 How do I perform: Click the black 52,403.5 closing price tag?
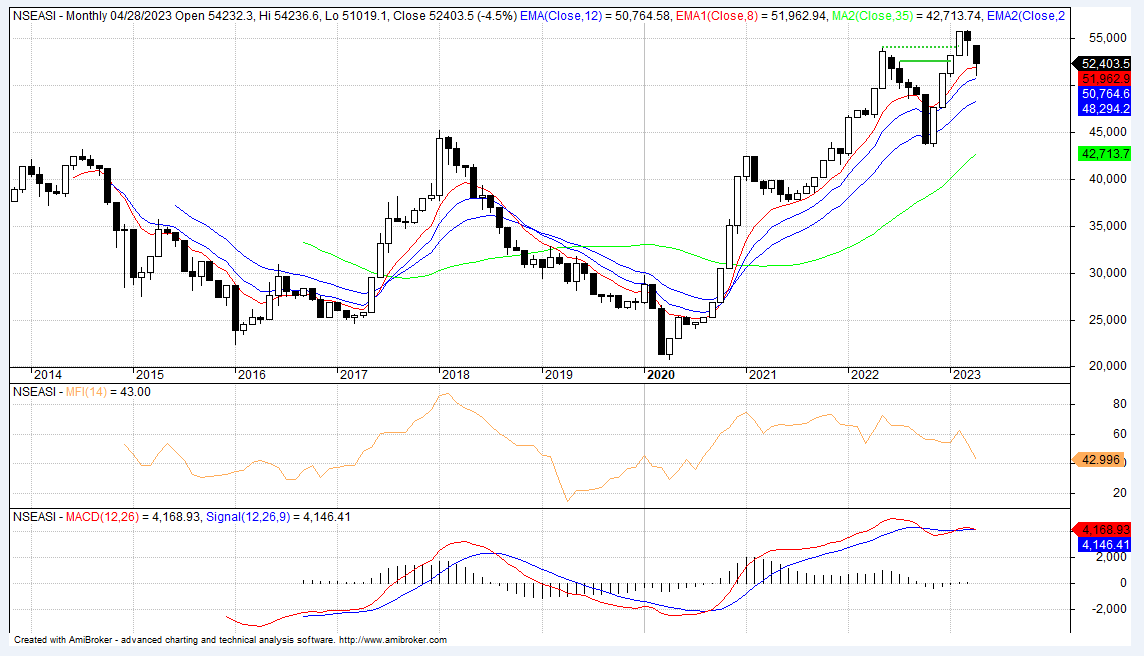click(x=1105, y=62)
